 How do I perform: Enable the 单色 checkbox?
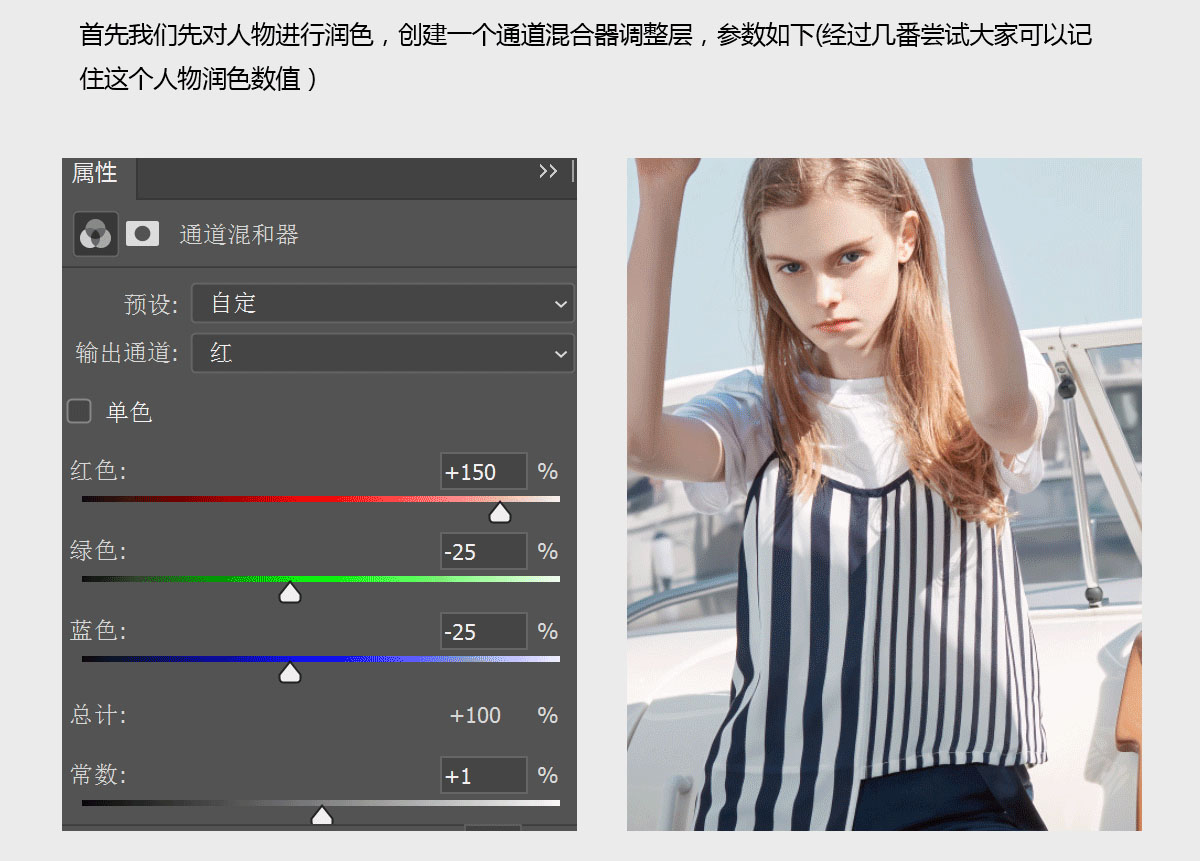click(x=79, y=411)
